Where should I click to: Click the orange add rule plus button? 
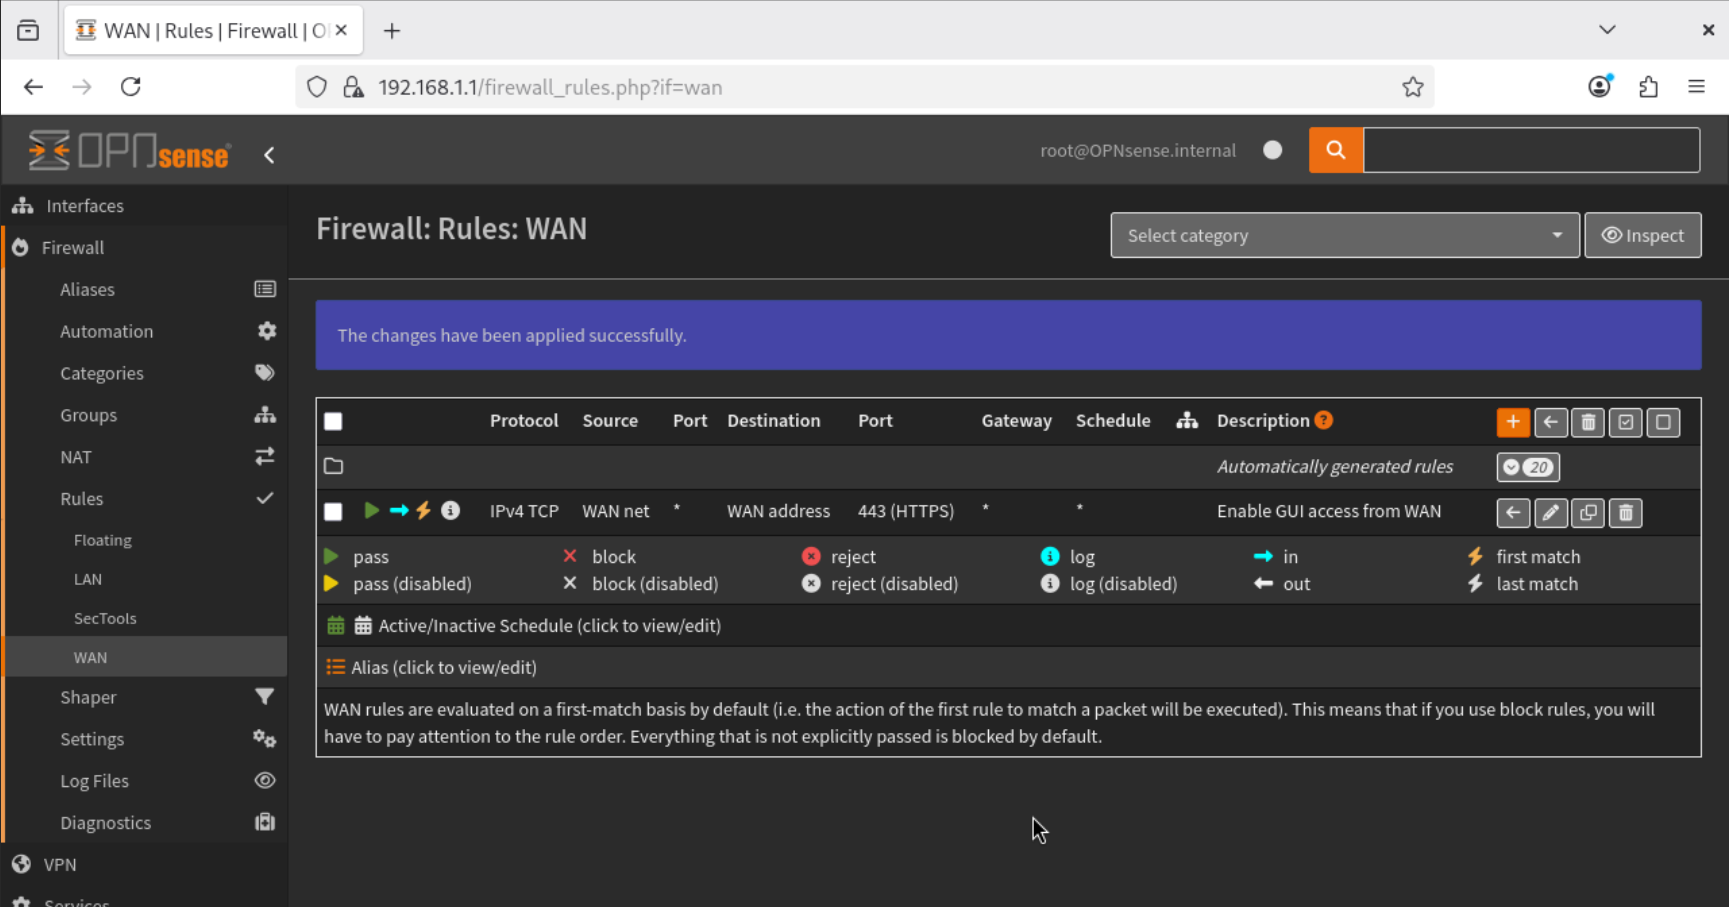1512,422
